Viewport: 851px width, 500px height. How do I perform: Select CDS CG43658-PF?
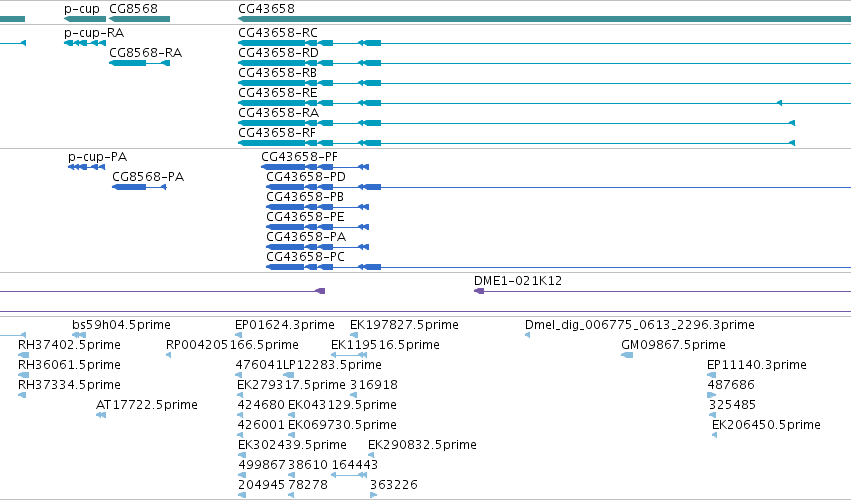(x=315, y=167)
